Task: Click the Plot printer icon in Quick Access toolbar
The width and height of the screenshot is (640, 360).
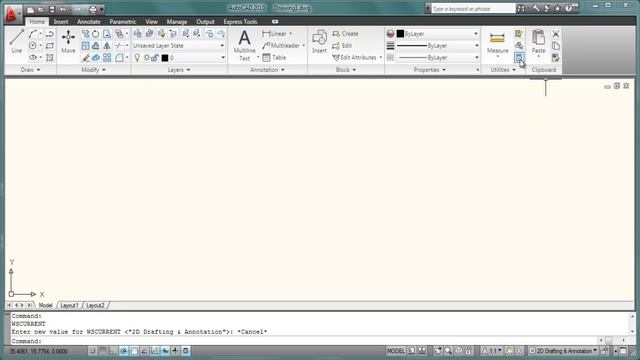Action: coord(93,9)
